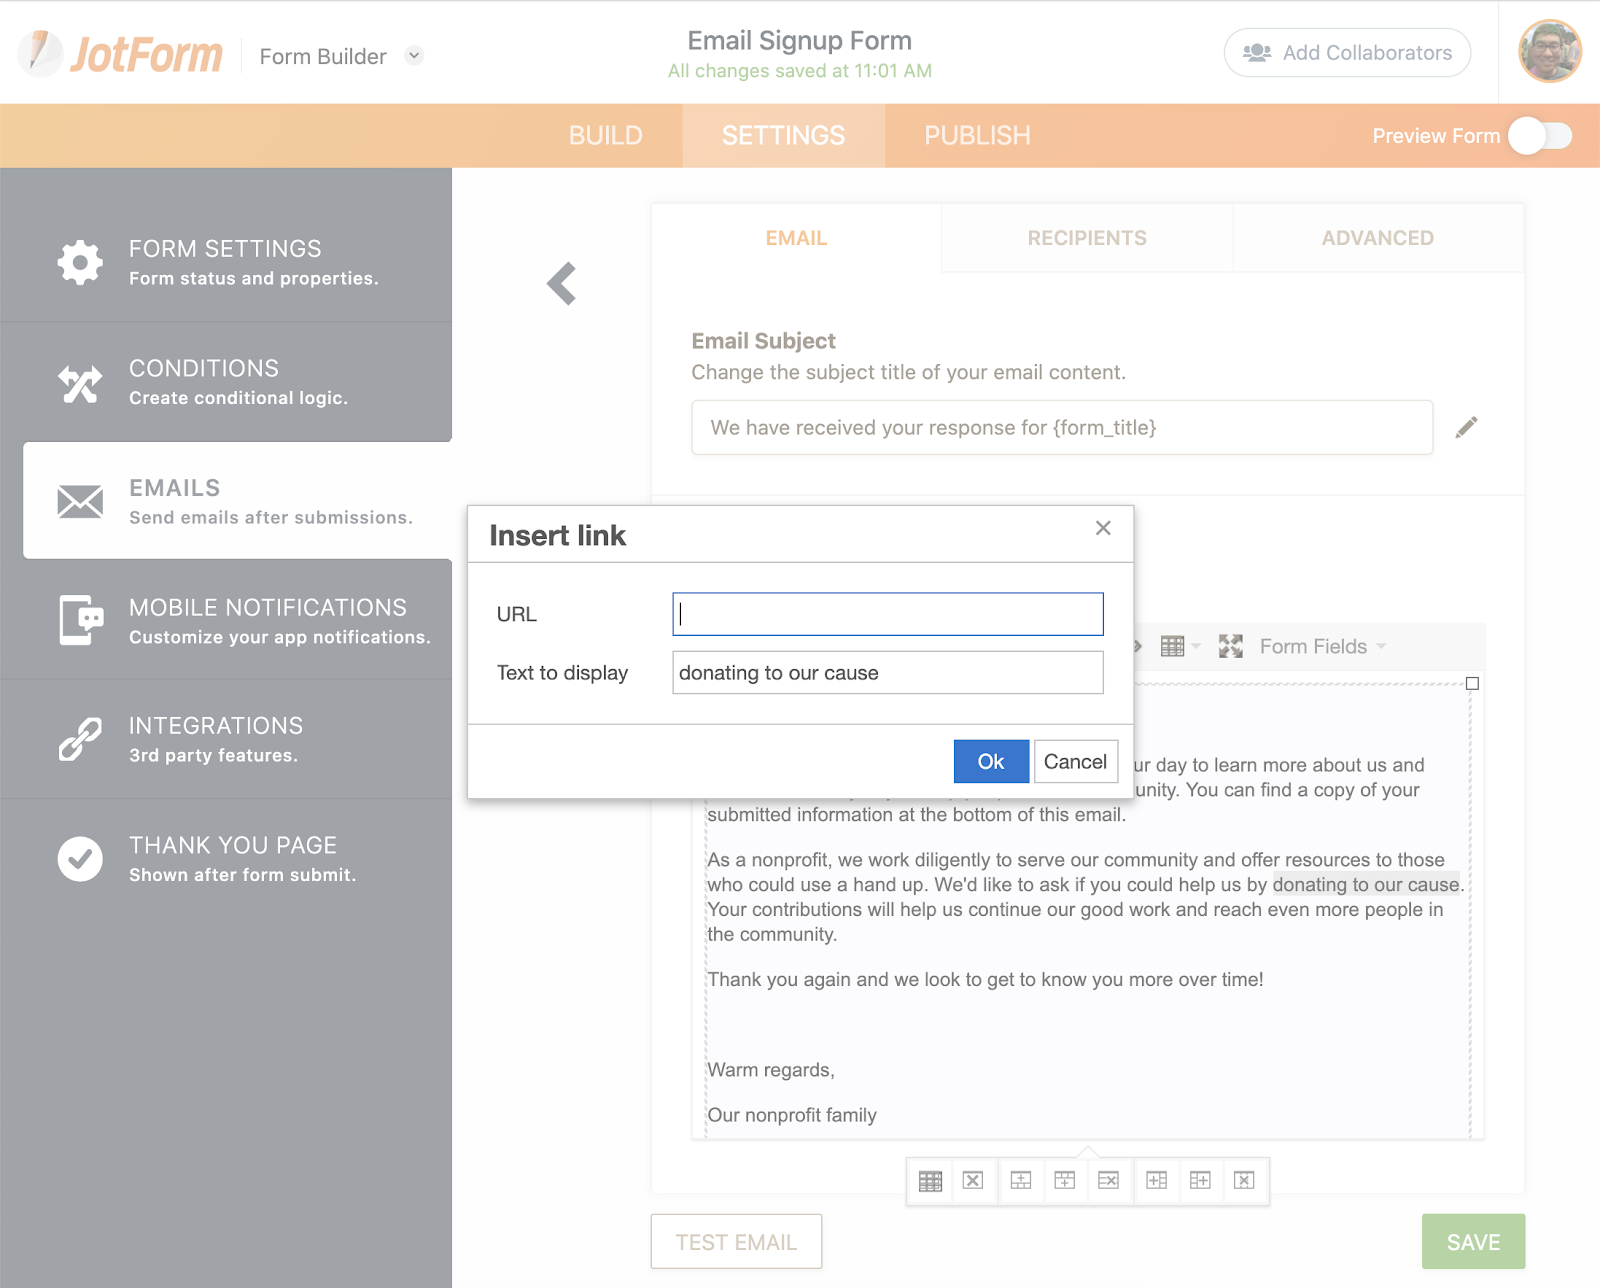Open Thank You Page checkmark icon

tap(80, 859)
